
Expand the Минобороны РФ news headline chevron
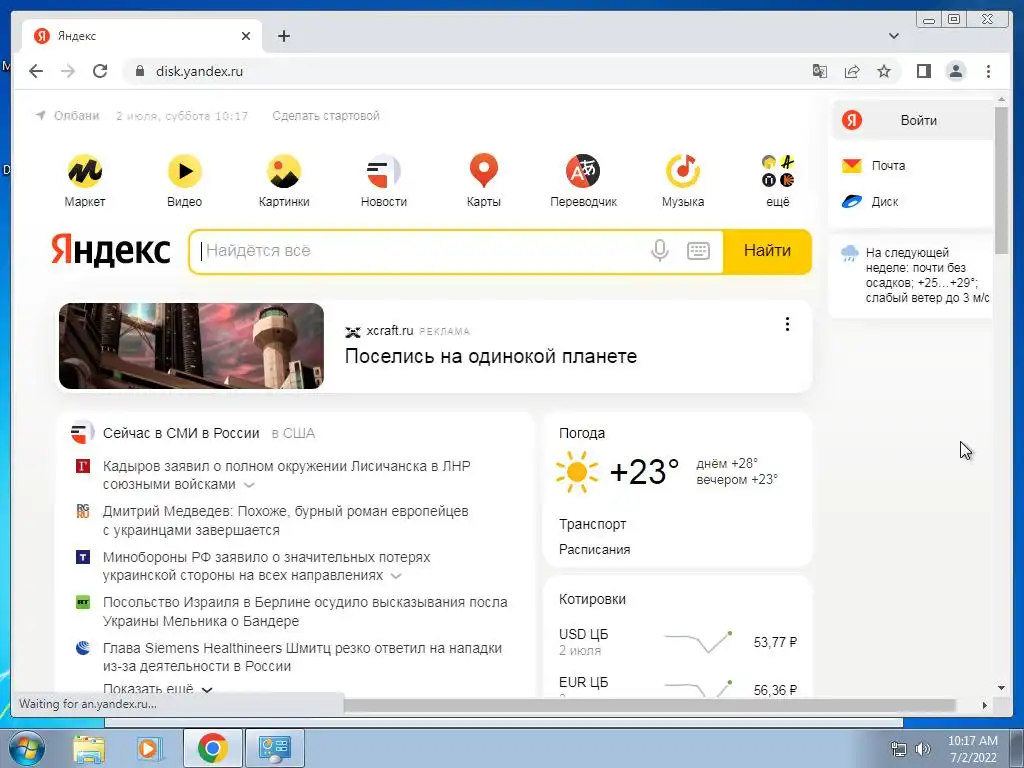[396, 576]
